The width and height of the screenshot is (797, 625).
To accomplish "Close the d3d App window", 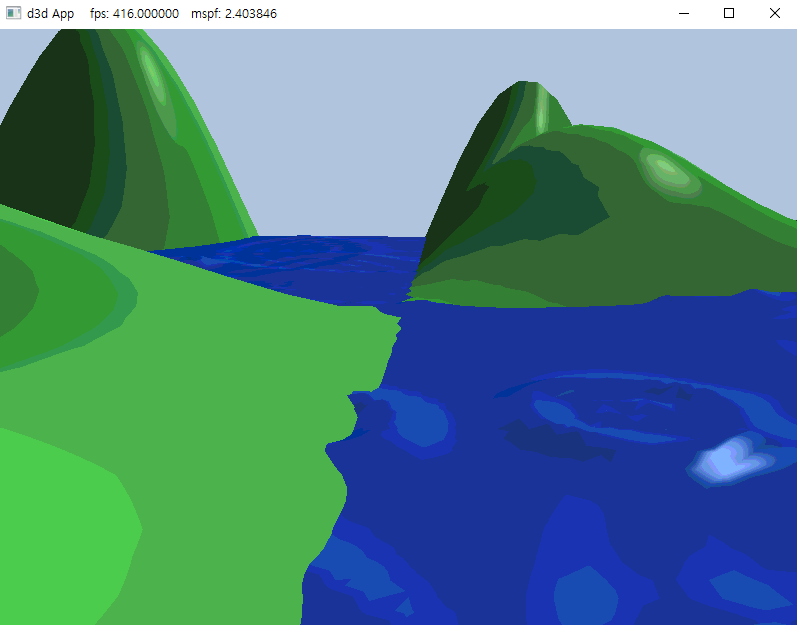I will point(774,14).
